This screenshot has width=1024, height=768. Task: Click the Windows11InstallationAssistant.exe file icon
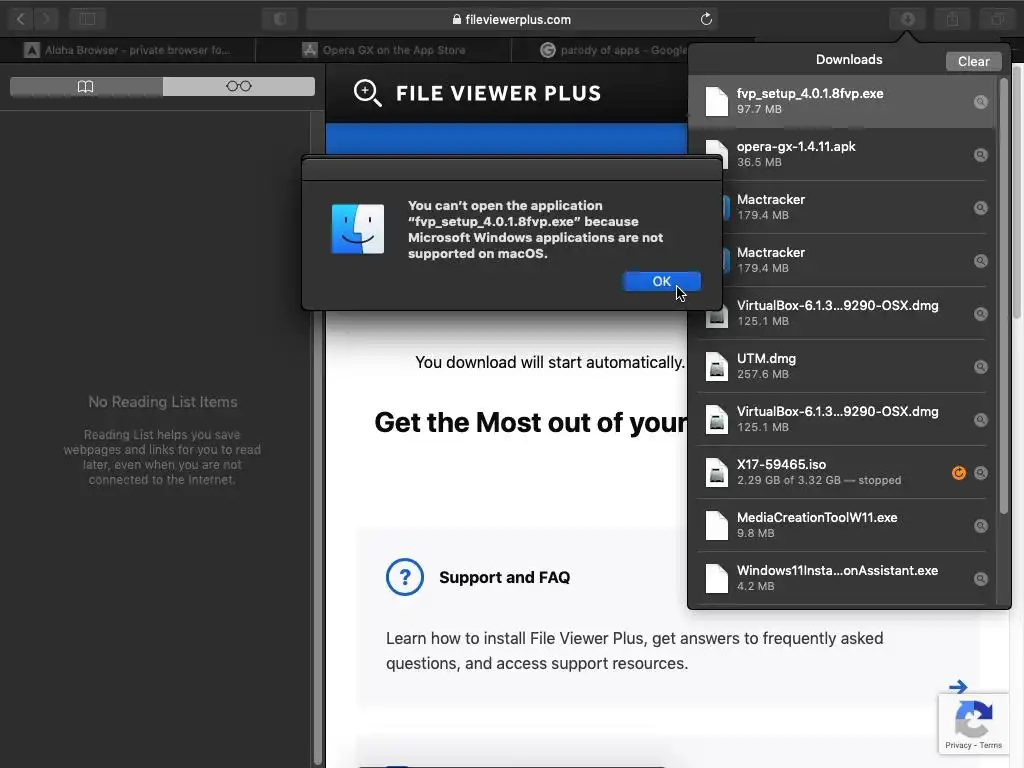click(x=716, y=579)
